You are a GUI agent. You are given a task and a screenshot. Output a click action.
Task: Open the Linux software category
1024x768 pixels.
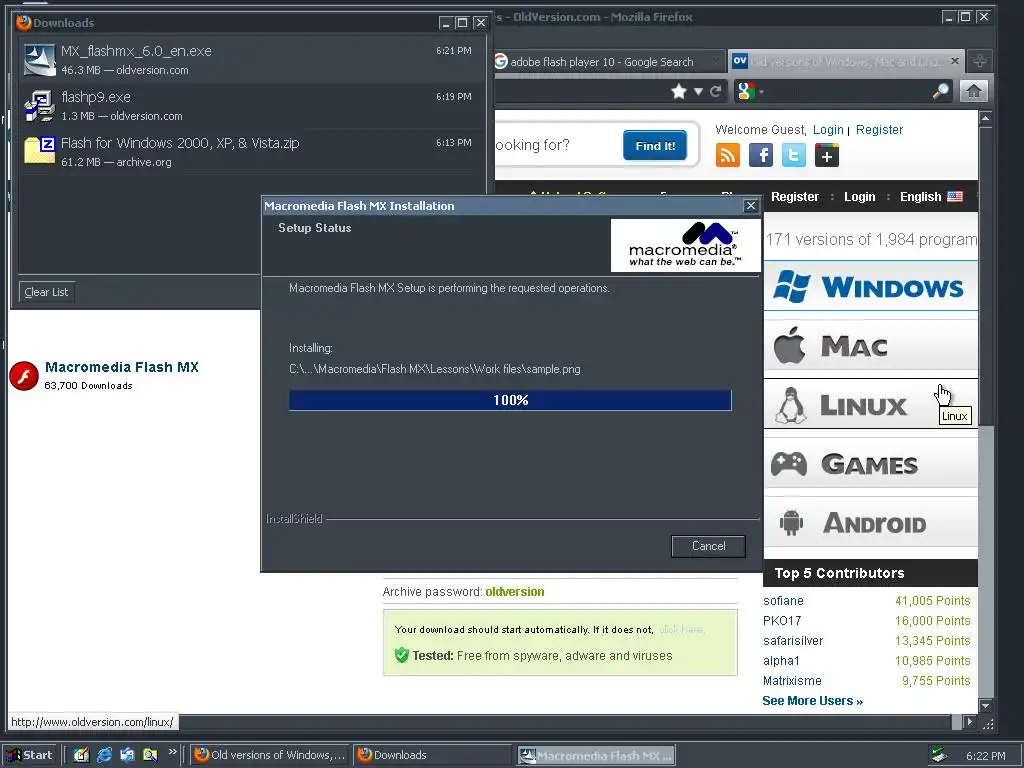[870, 404]
